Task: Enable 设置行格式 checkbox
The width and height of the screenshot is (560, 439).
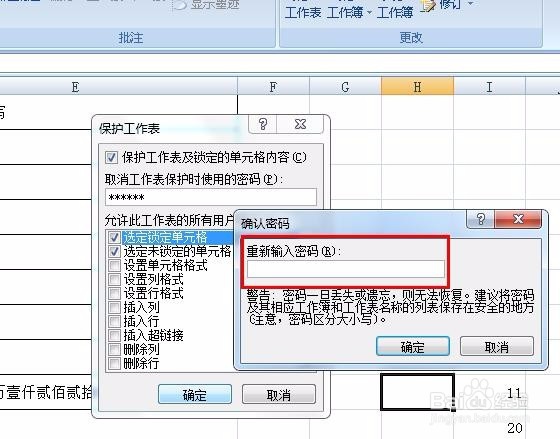Action: coord(114,293)
